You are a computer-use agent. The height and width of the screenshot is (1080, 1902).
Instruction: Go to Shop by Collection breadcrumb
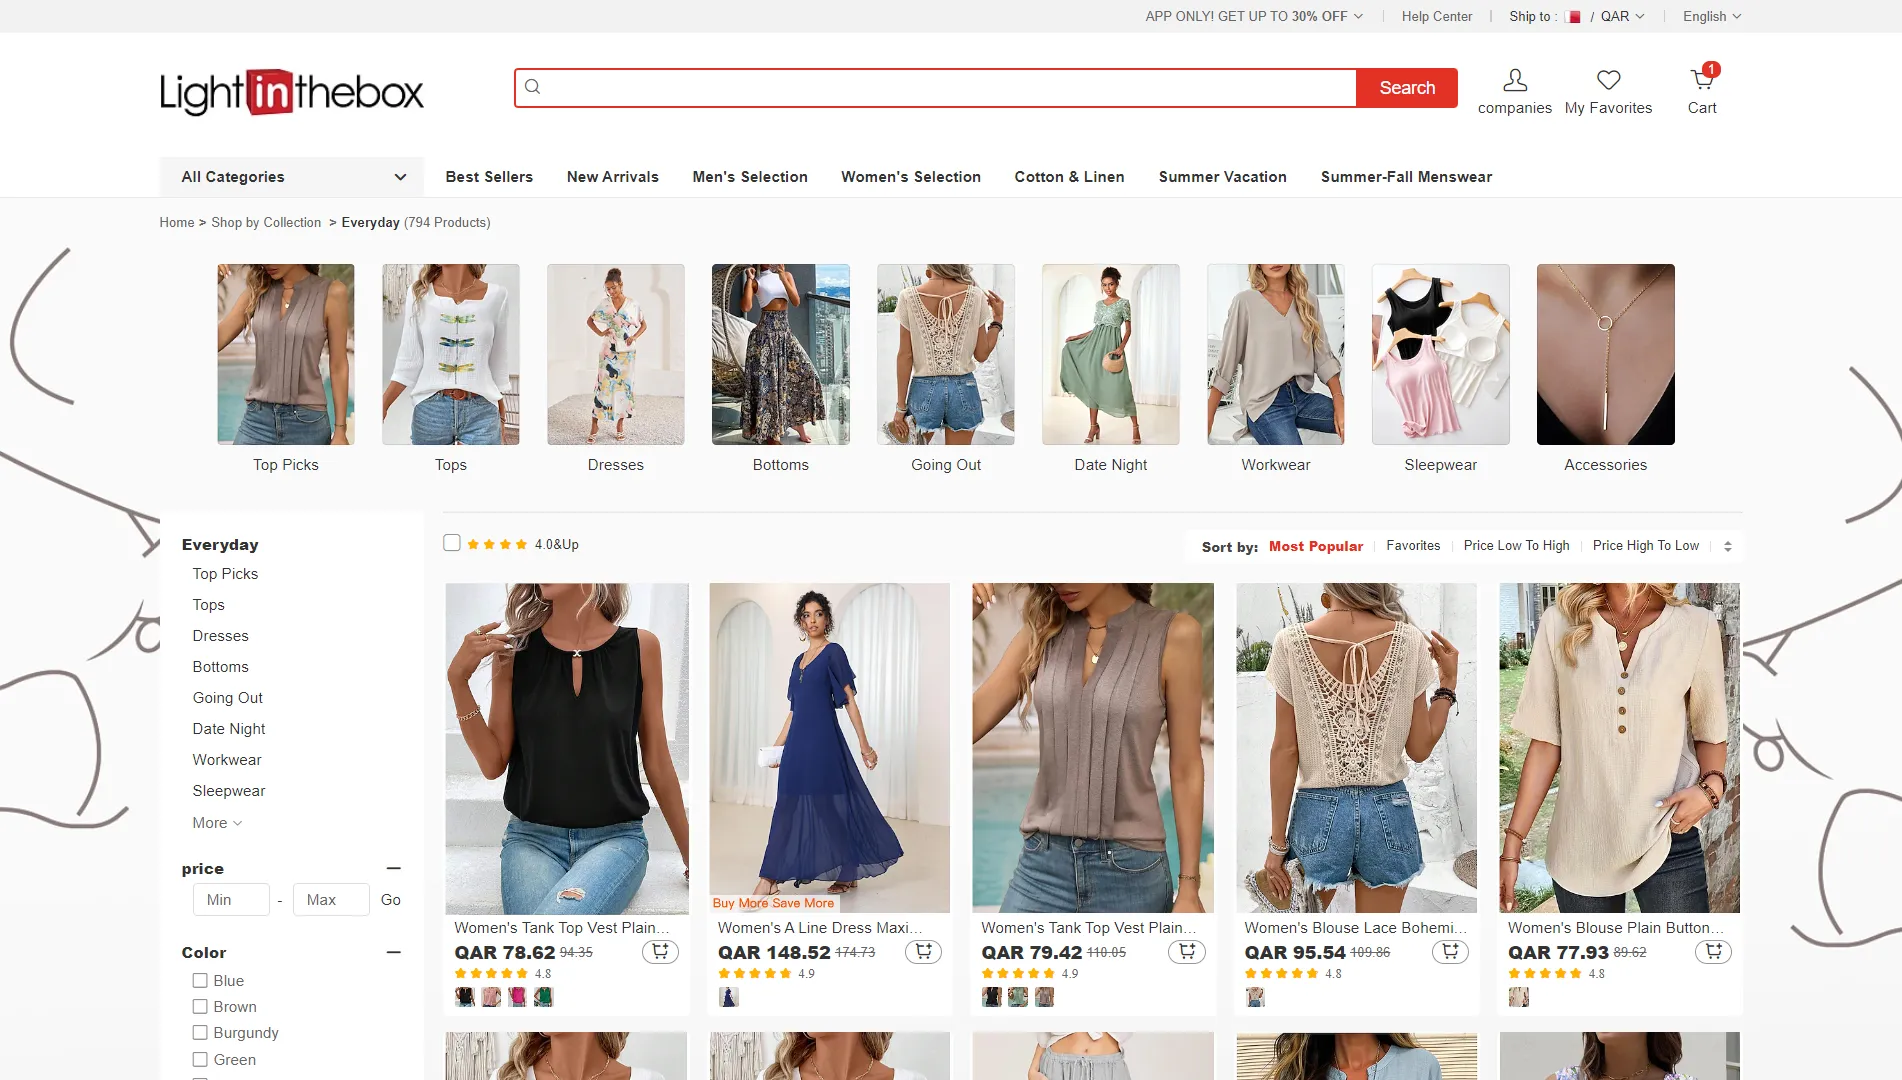pos(266,223)
